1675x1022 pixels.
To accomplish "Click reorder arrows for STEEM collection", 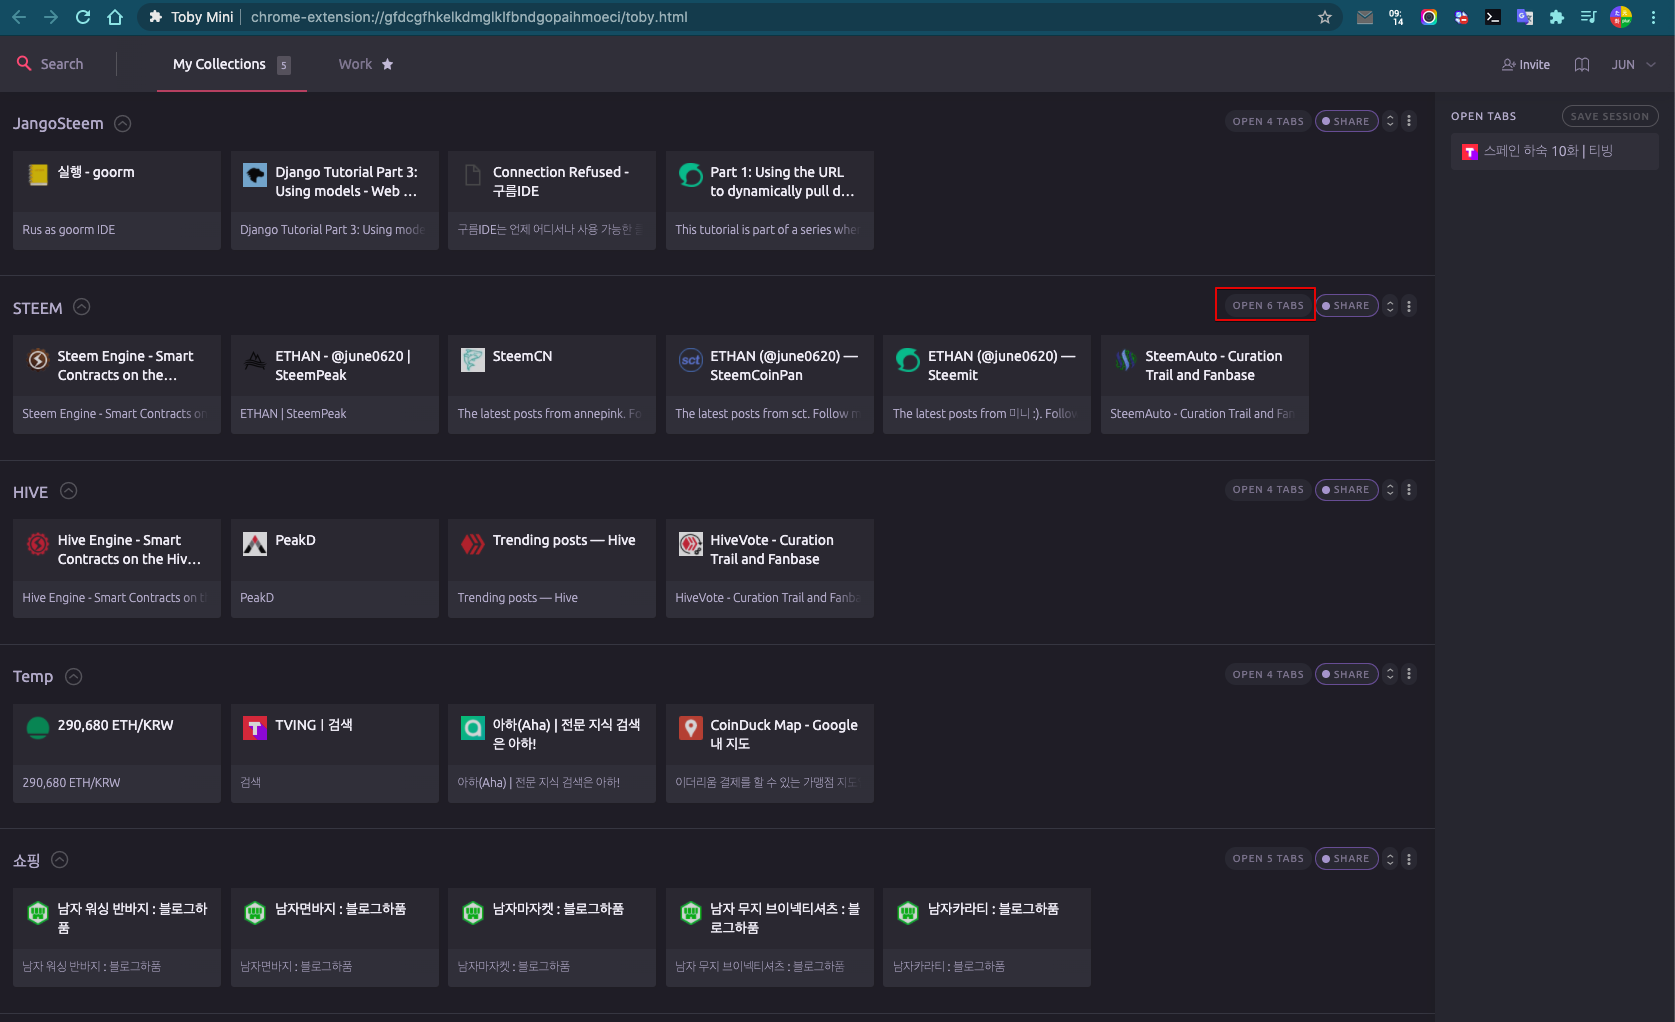I will tap(1390, 305).
